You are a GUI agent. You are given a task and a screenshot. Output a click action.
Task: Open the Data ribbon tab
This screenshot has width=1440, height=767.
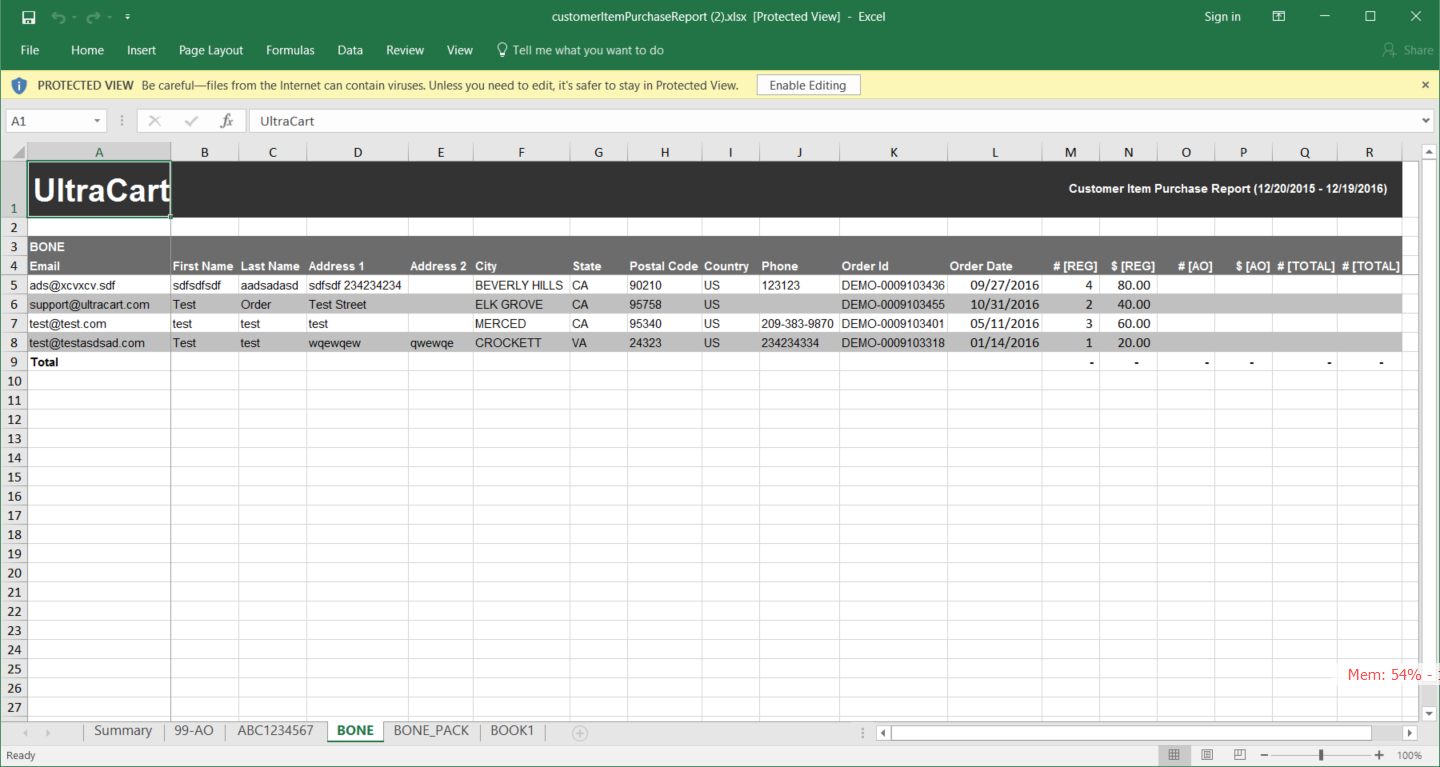tap(350, 50)
